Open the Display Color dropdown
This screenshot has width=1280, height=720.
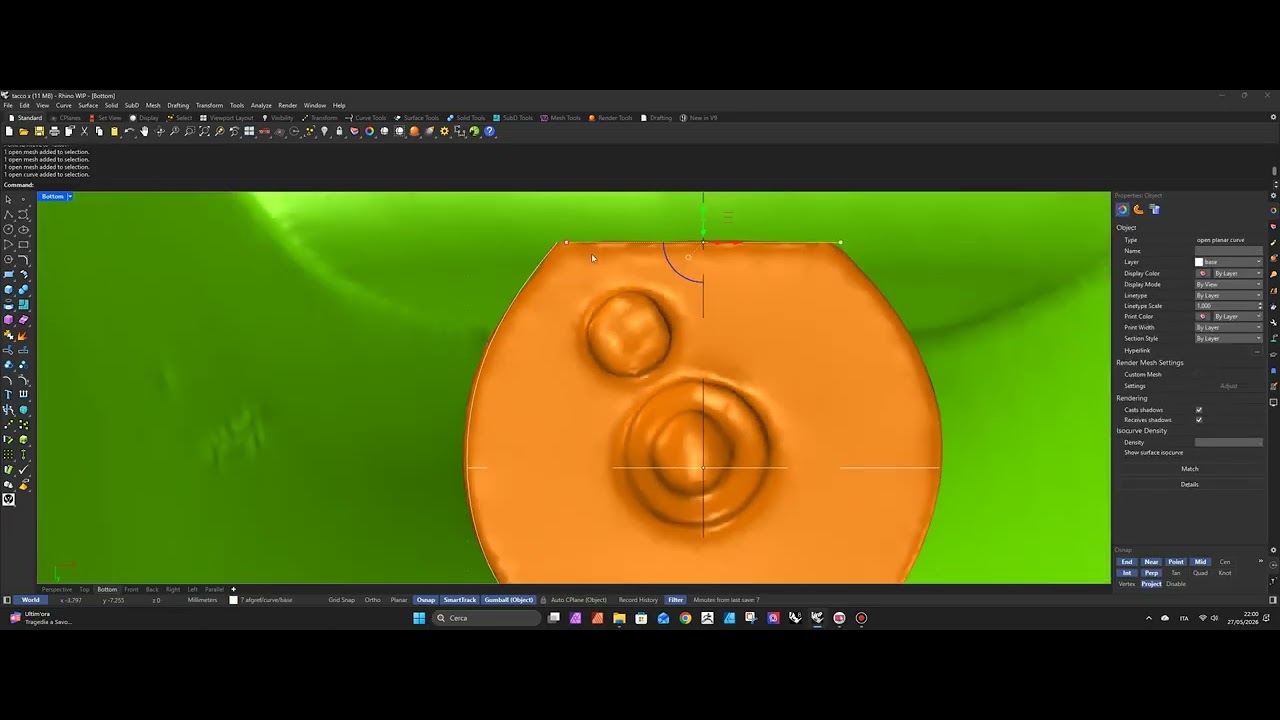tap(1237, 273)
